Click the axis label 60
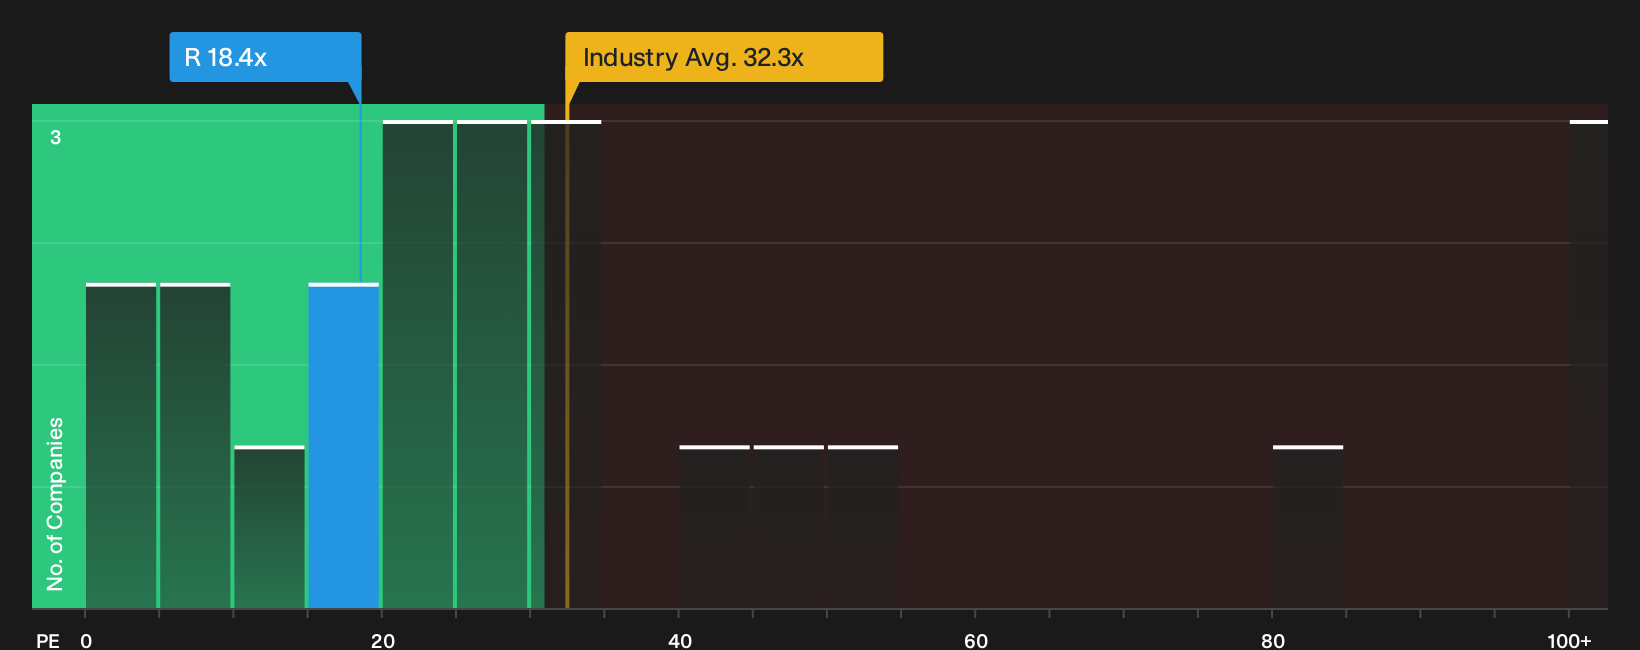Screen dimensions: 1640x650 click(x=976, y=640)
